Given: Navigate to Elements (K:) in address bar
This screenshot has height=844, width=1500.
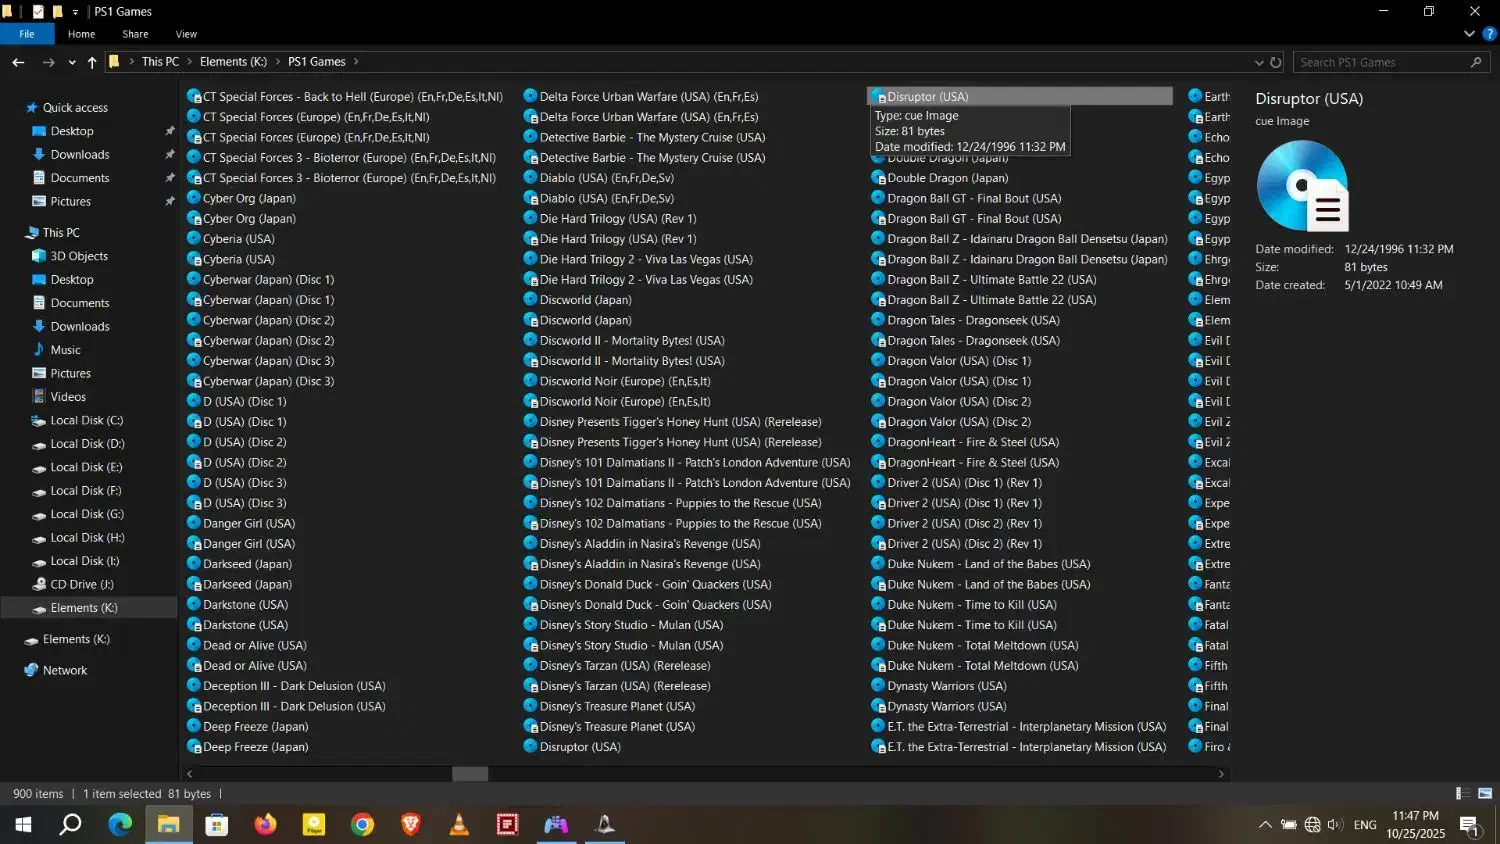Looking at the screenshot, I should click(233, 62).
